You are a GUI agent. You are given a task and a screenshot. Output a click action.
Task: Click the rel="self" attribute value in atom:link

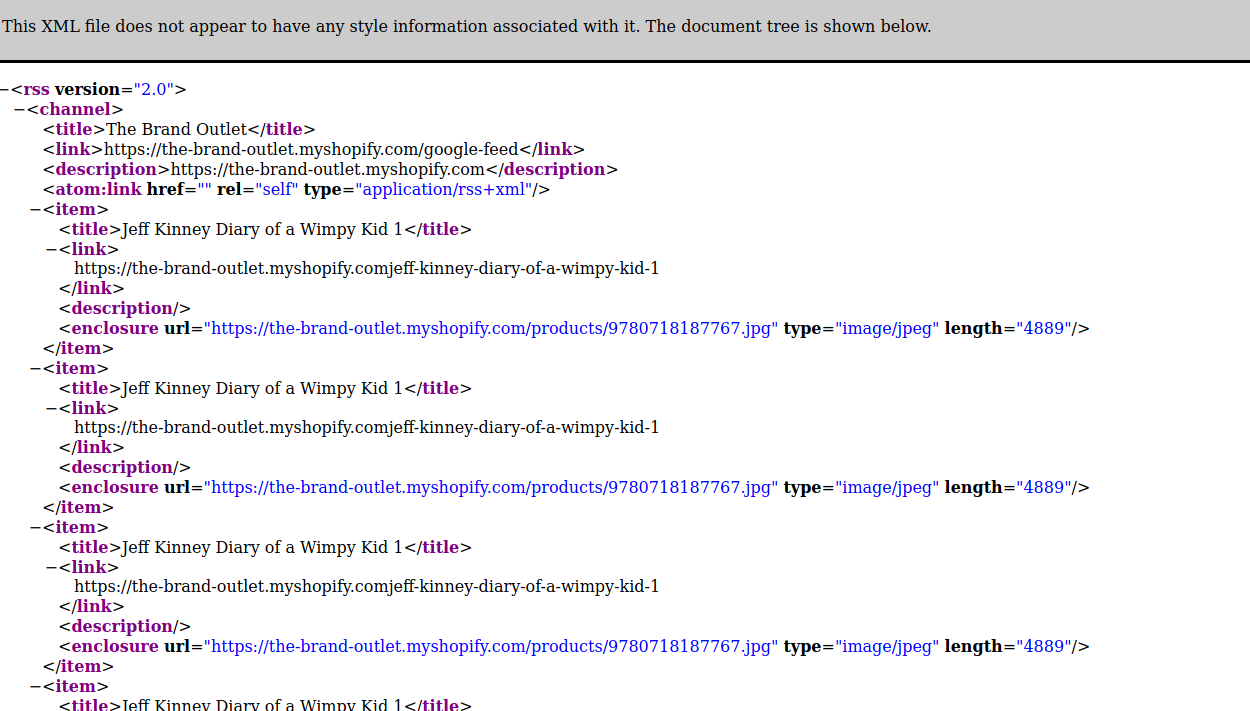tap(277, 189)
